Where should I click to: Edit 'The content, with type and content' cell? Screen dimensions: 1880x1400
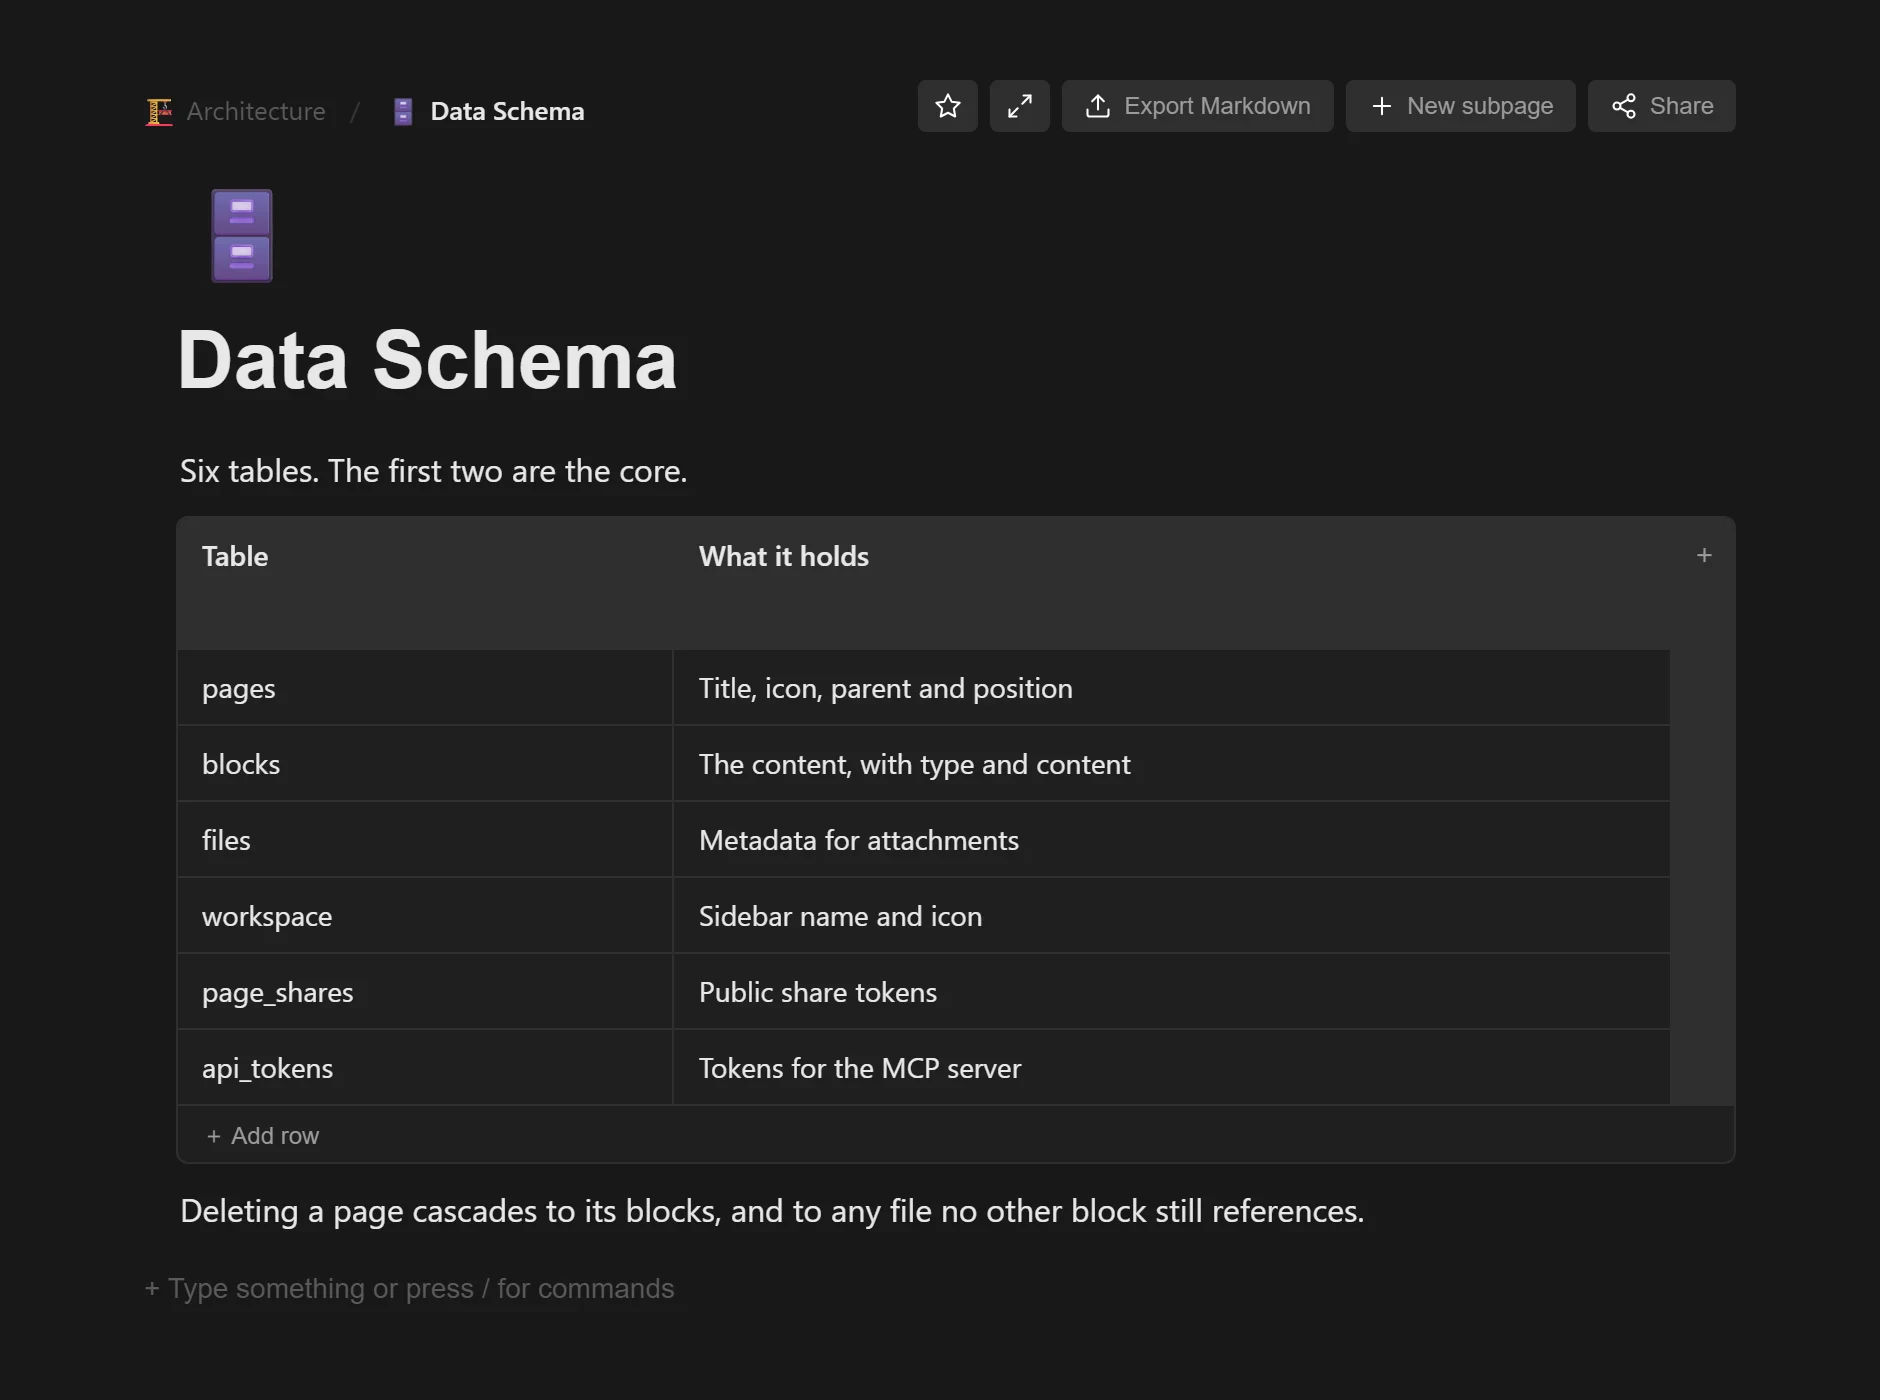[1171, 764]
